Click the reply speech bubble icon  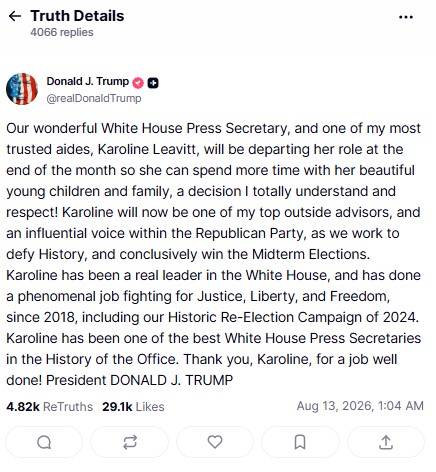(x=44, y=442)
